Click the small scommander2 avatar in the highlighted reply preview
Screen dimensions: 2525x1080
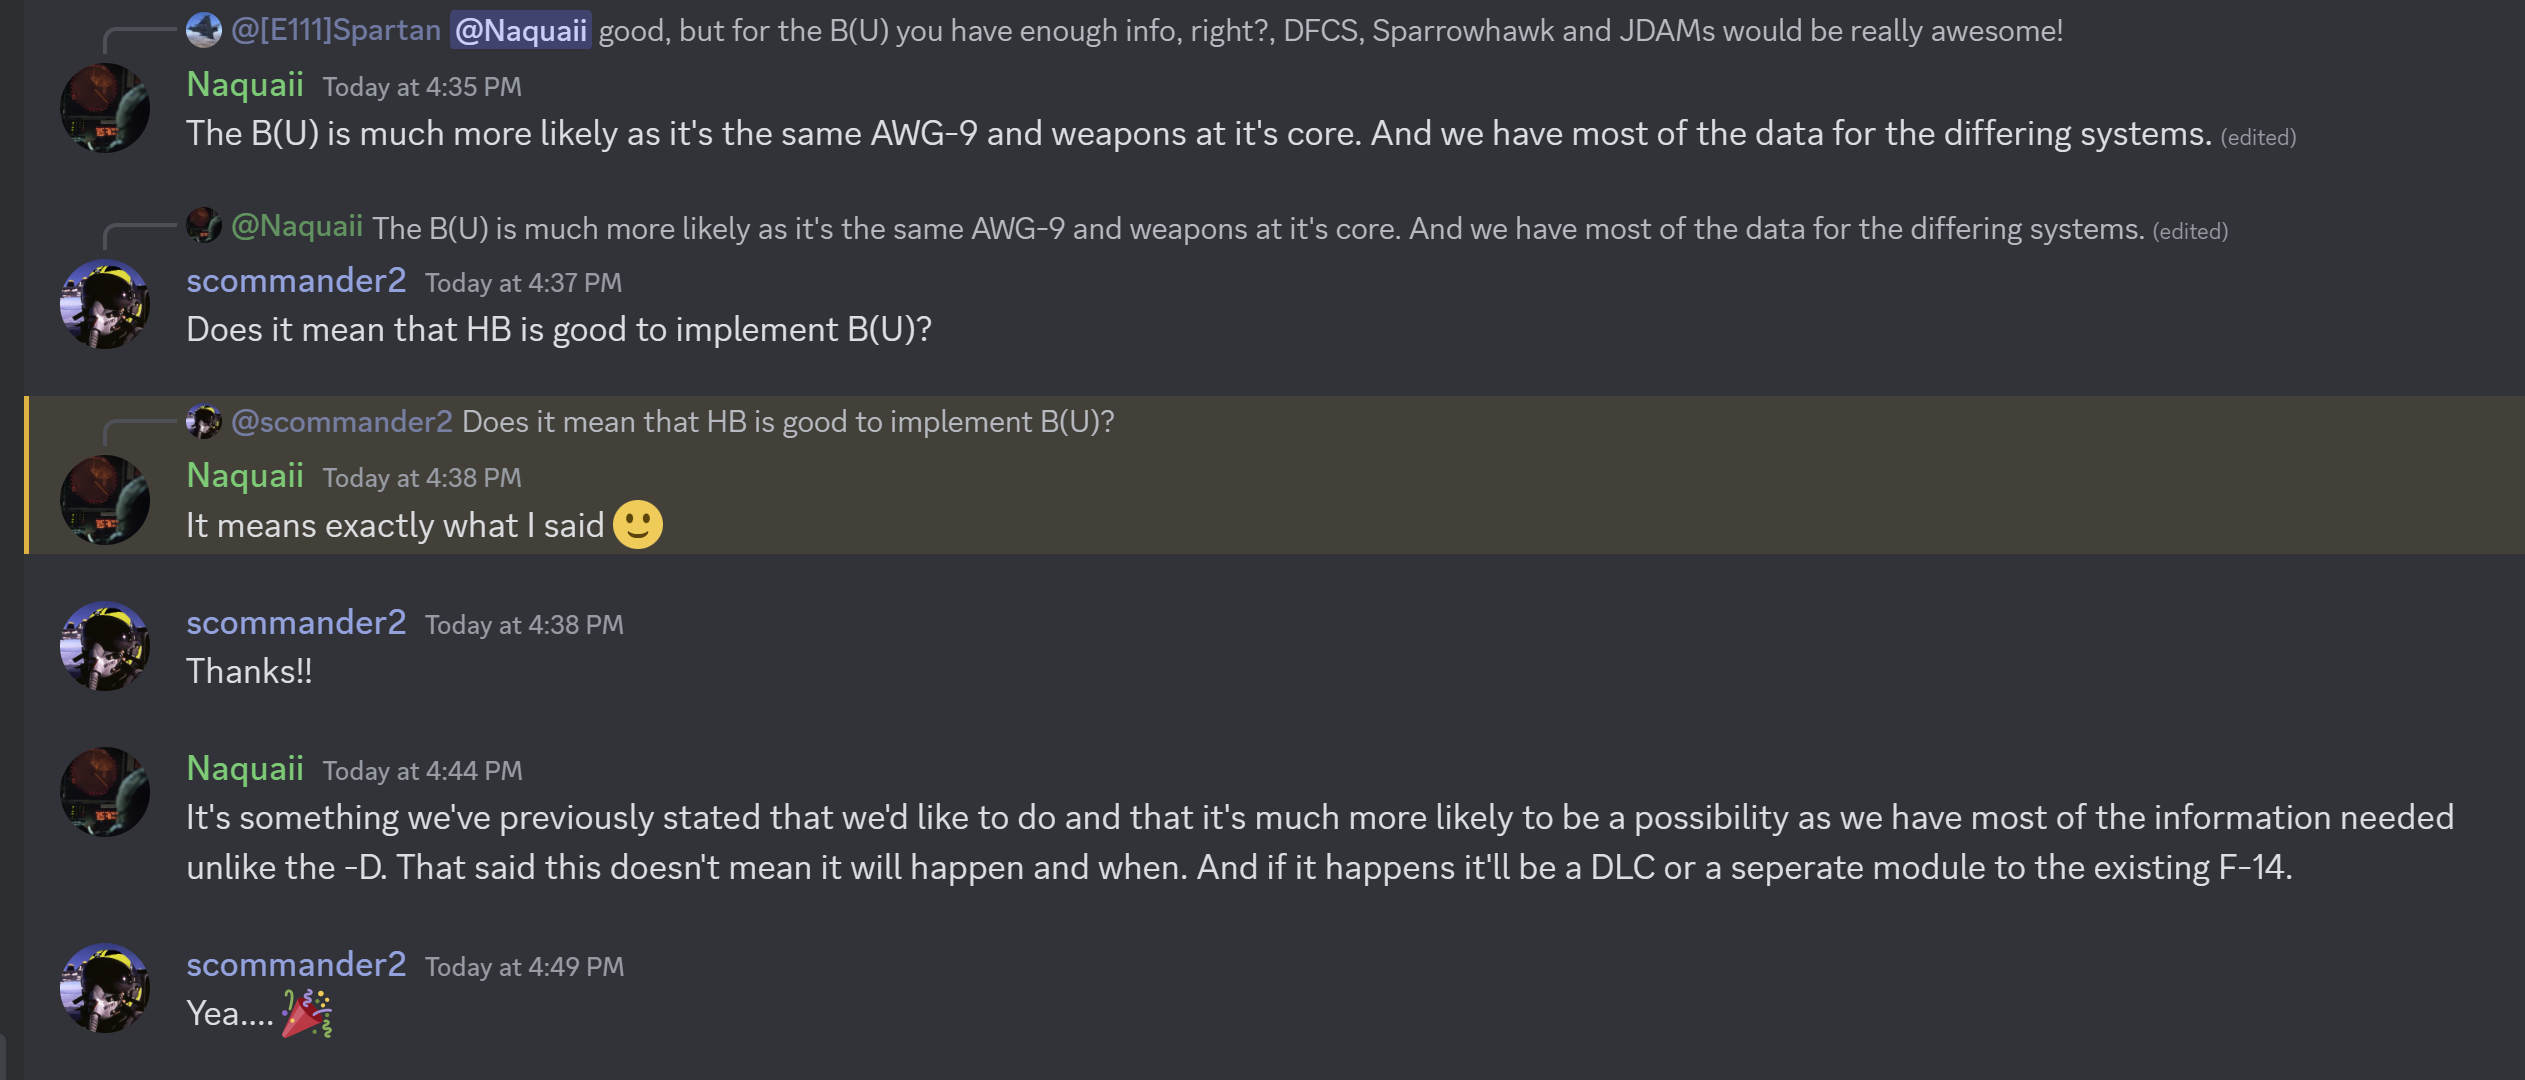[204, 421]
